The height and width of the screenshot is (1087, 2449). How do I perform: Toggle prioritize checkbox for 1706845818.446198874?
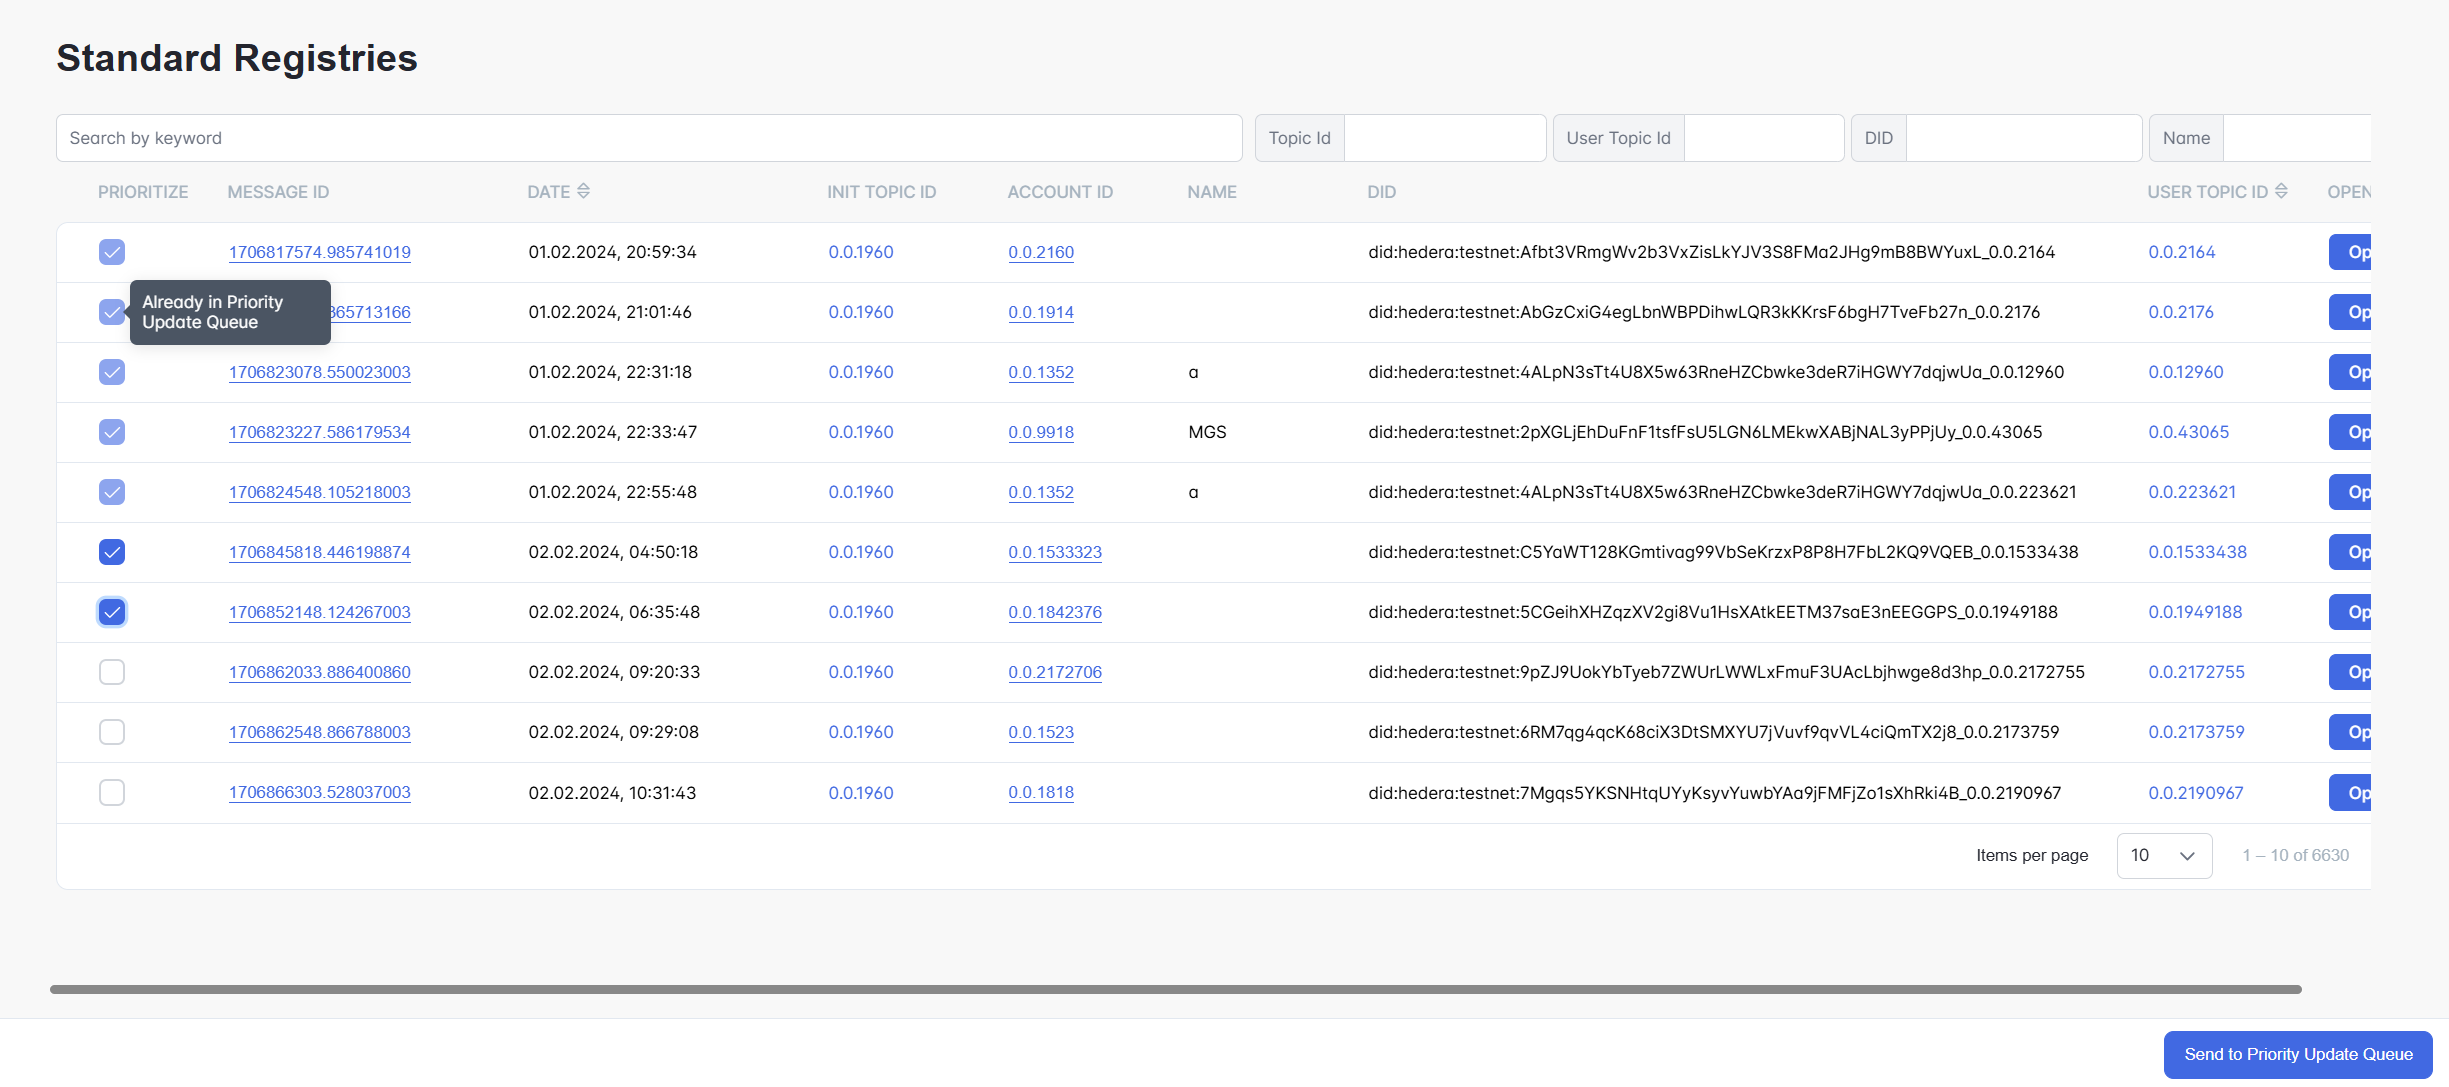point(112,552)
